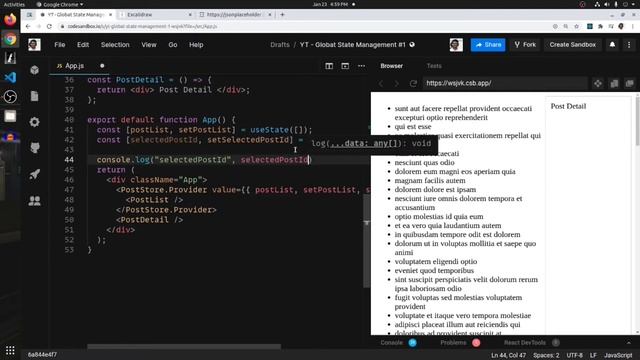Show applications grid in the dock

[10, 350]
